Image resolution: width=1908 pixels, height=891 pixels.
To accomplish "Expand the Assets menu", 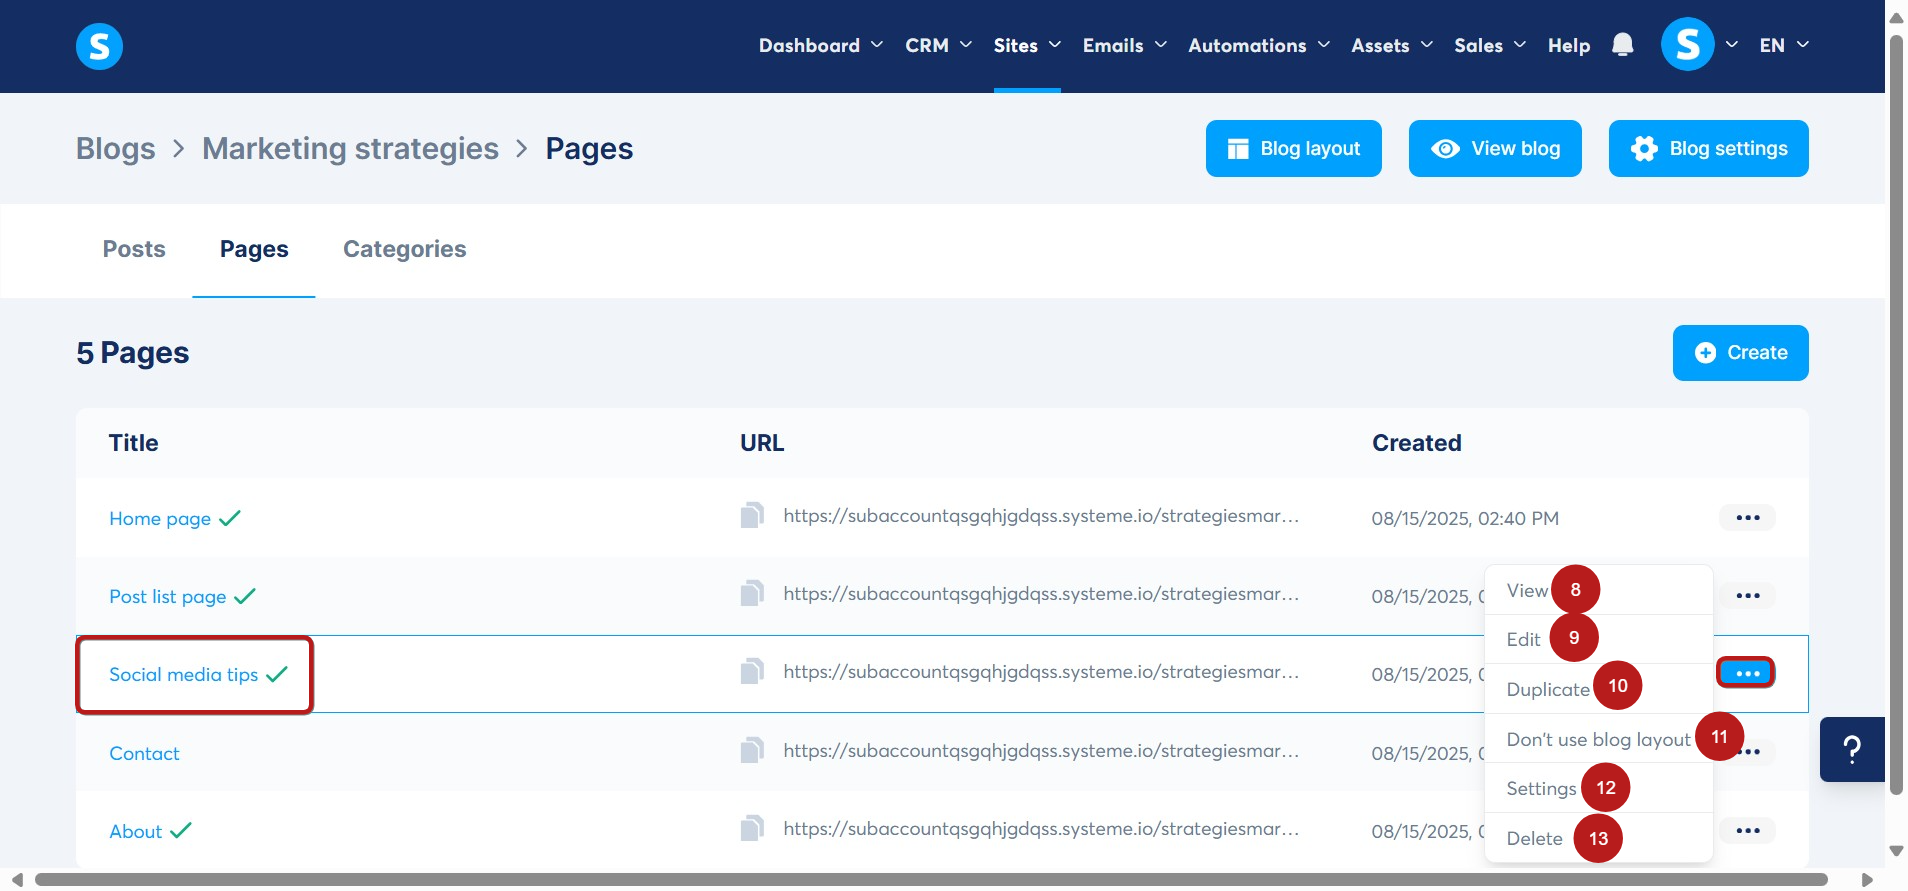I will [x=1392, y=45].
